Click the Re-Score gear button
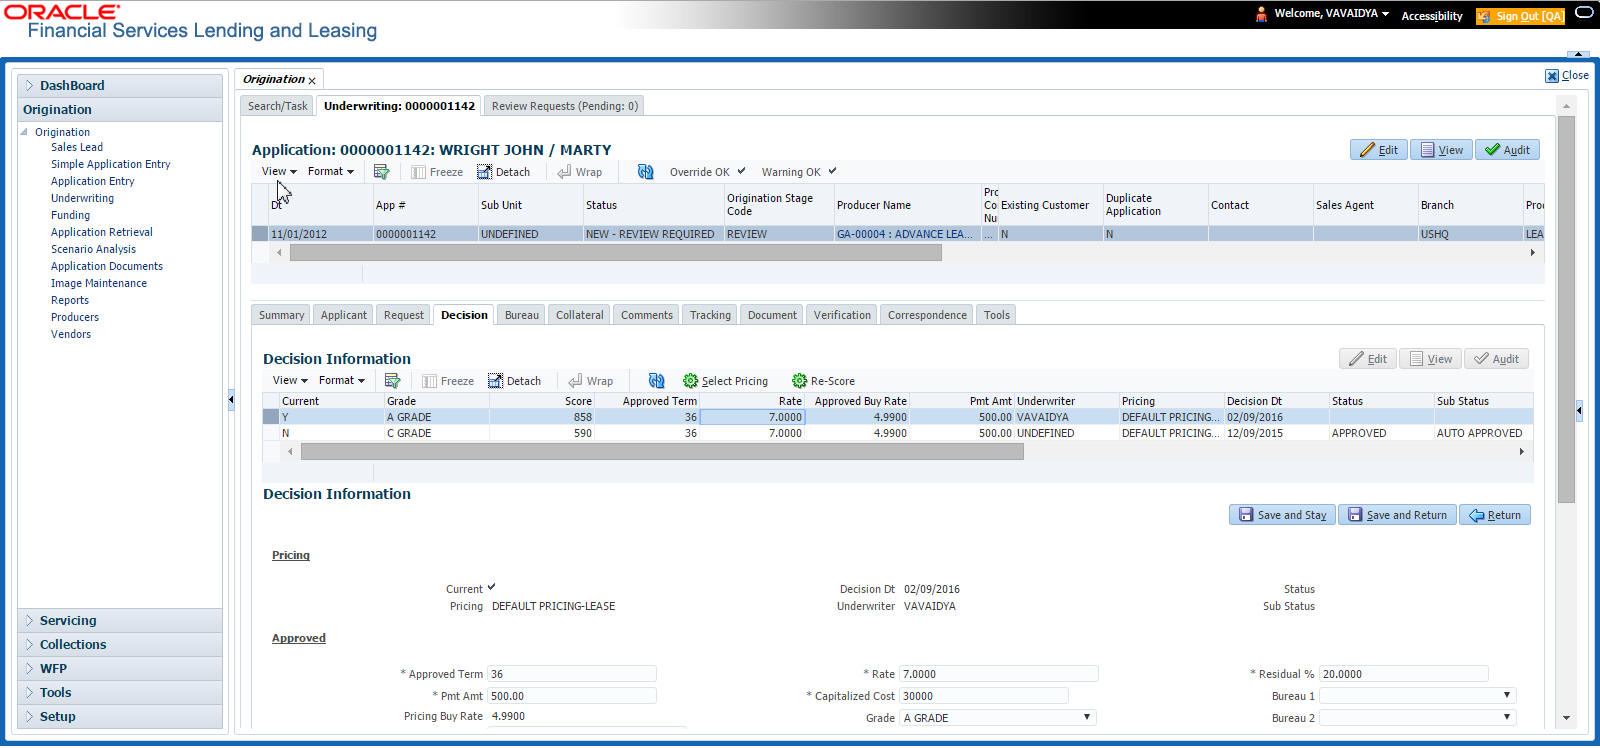 [824, 381]
